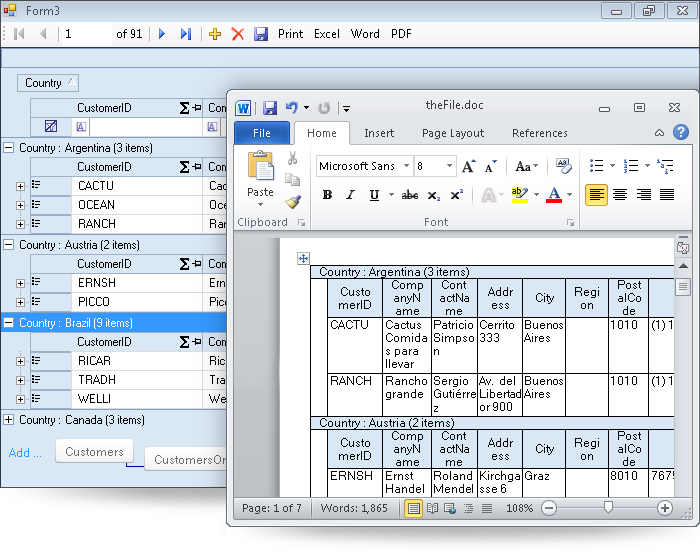Viewport: 700px width, 555px height.
Task: Move to next record in Form3
Action: (162, 34)
